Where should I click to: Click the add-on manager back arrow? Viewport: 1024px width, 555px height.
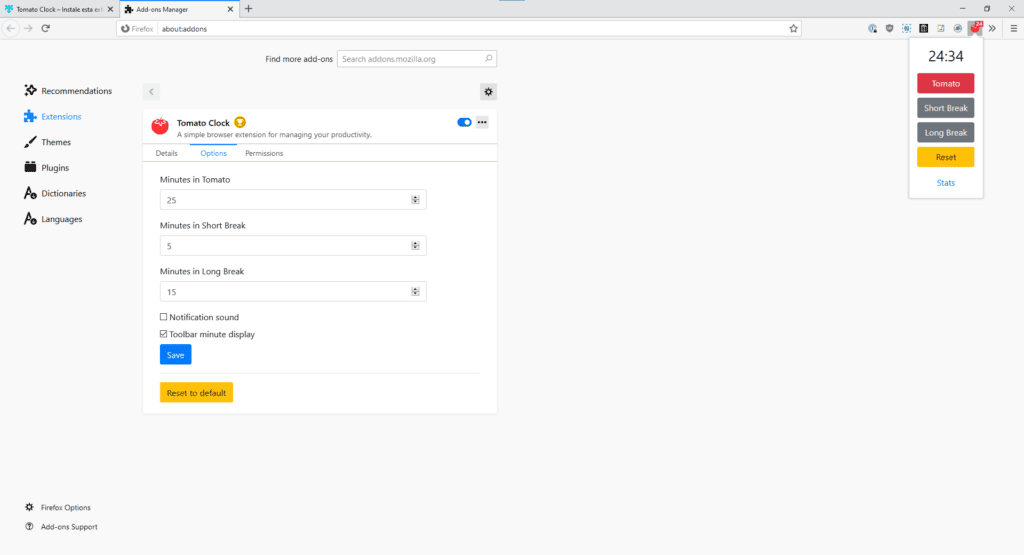pyautogui.click(x=152, y=91)
